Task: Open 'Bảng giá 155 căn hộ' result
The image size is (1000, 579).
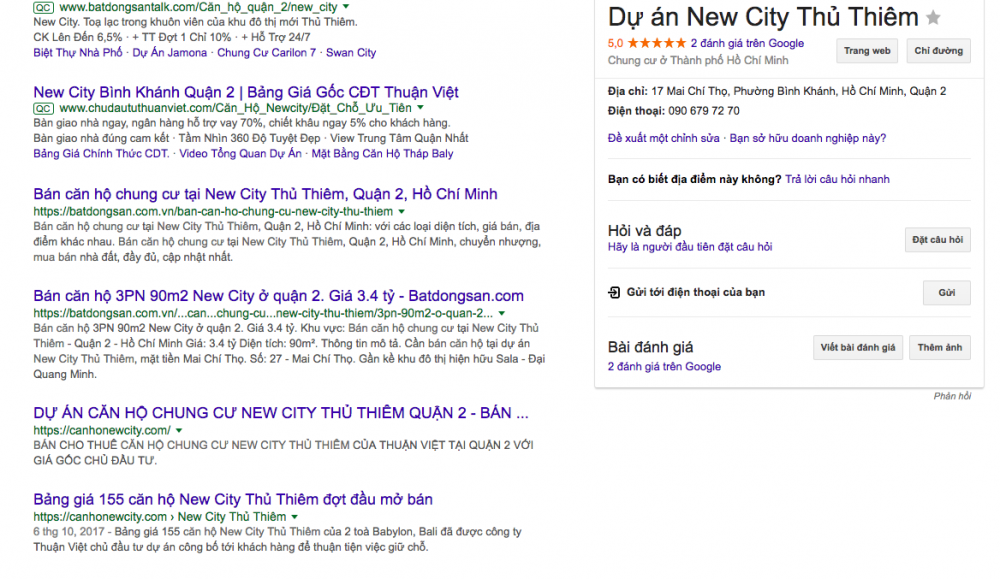Action: pos(232,499)
